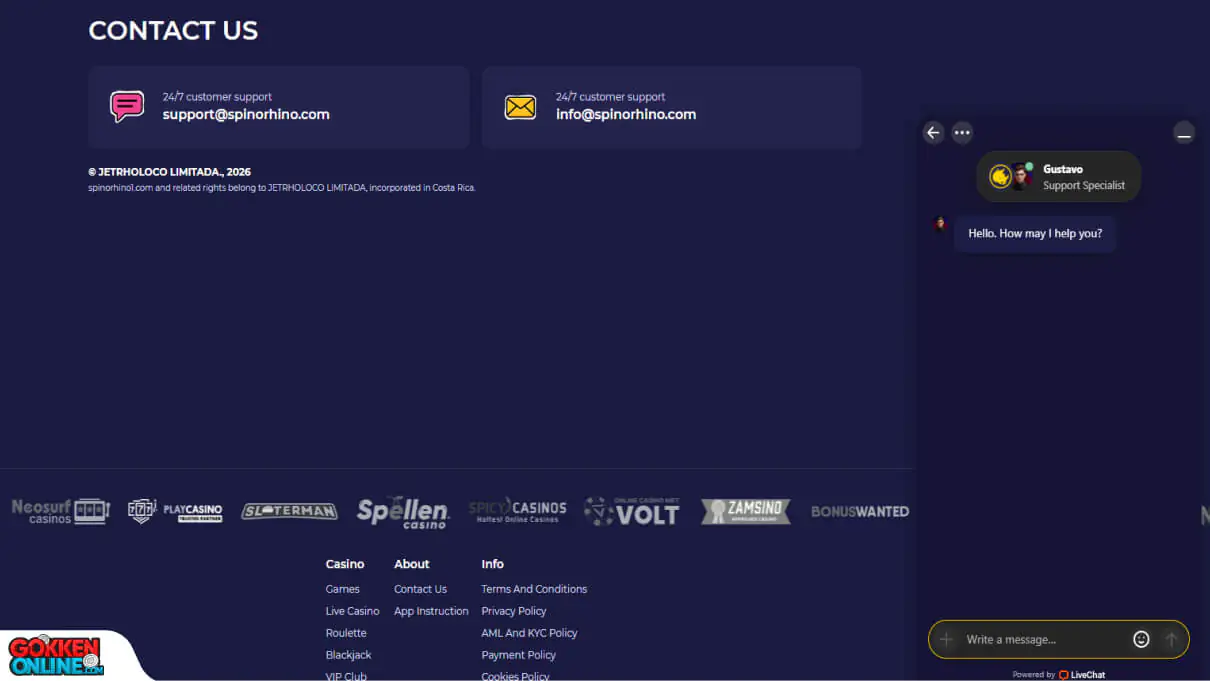Click Gustavo's avatar beside the greeting message
The image size is (1210, 681).
click(x=938, y=224)
